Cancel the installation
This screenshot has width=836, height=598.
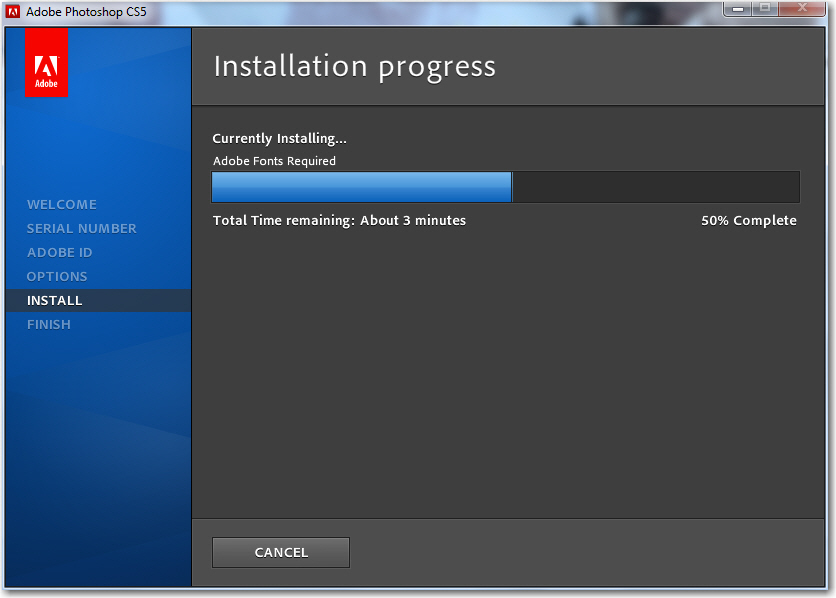[x=281, y=553]
